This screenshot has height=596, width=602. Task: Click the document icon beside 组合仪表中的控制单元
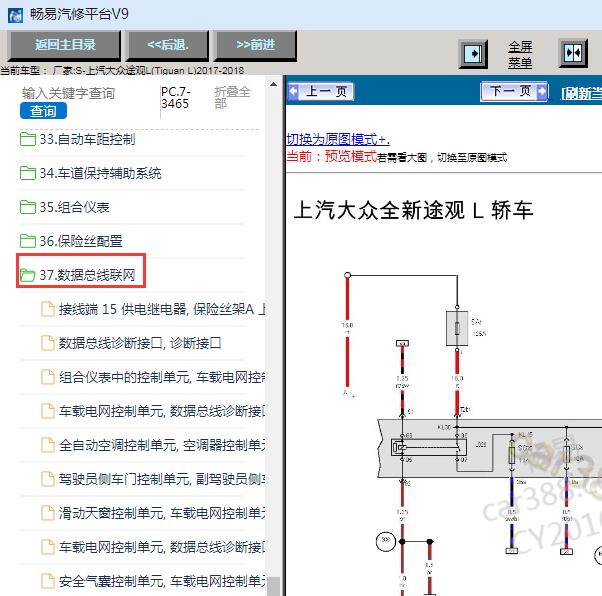click(x=48, y=377)
